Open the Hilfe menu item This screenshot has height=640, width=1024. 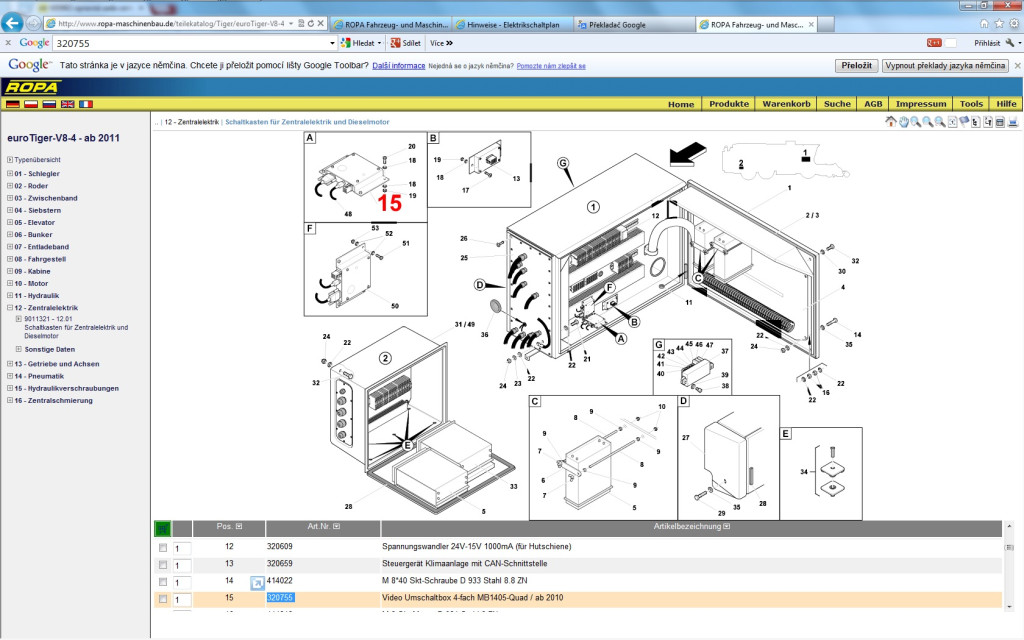pos(1006,104)
